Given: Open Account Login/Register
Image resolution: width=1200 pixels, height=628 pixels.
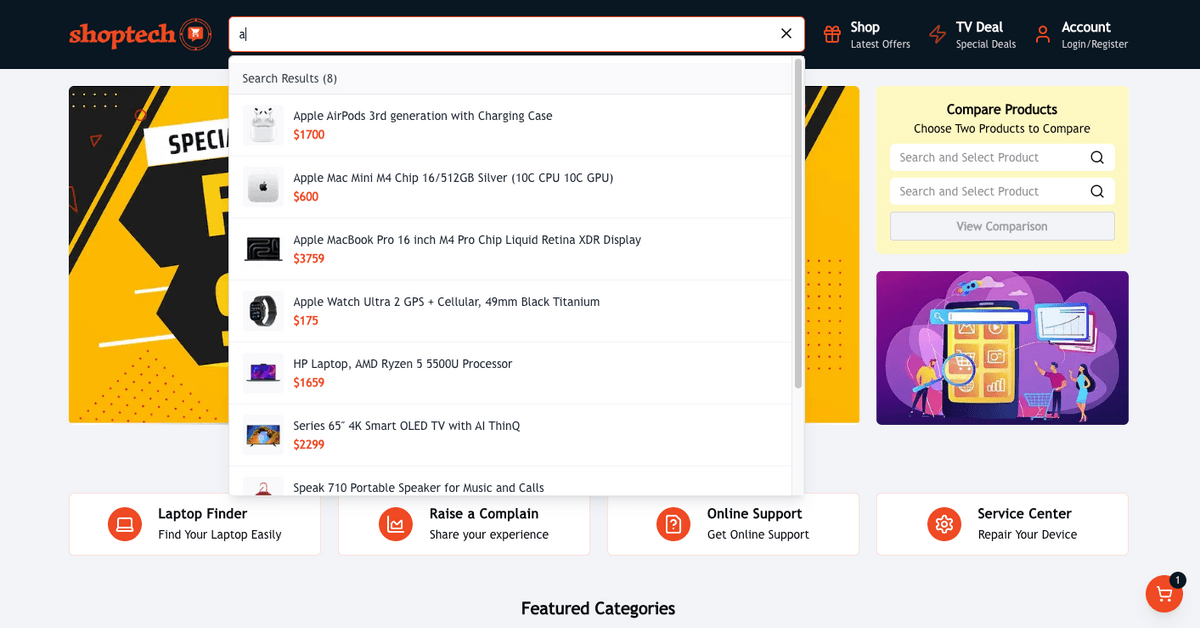Looking at the screenshot, I should pos(1081,34).
